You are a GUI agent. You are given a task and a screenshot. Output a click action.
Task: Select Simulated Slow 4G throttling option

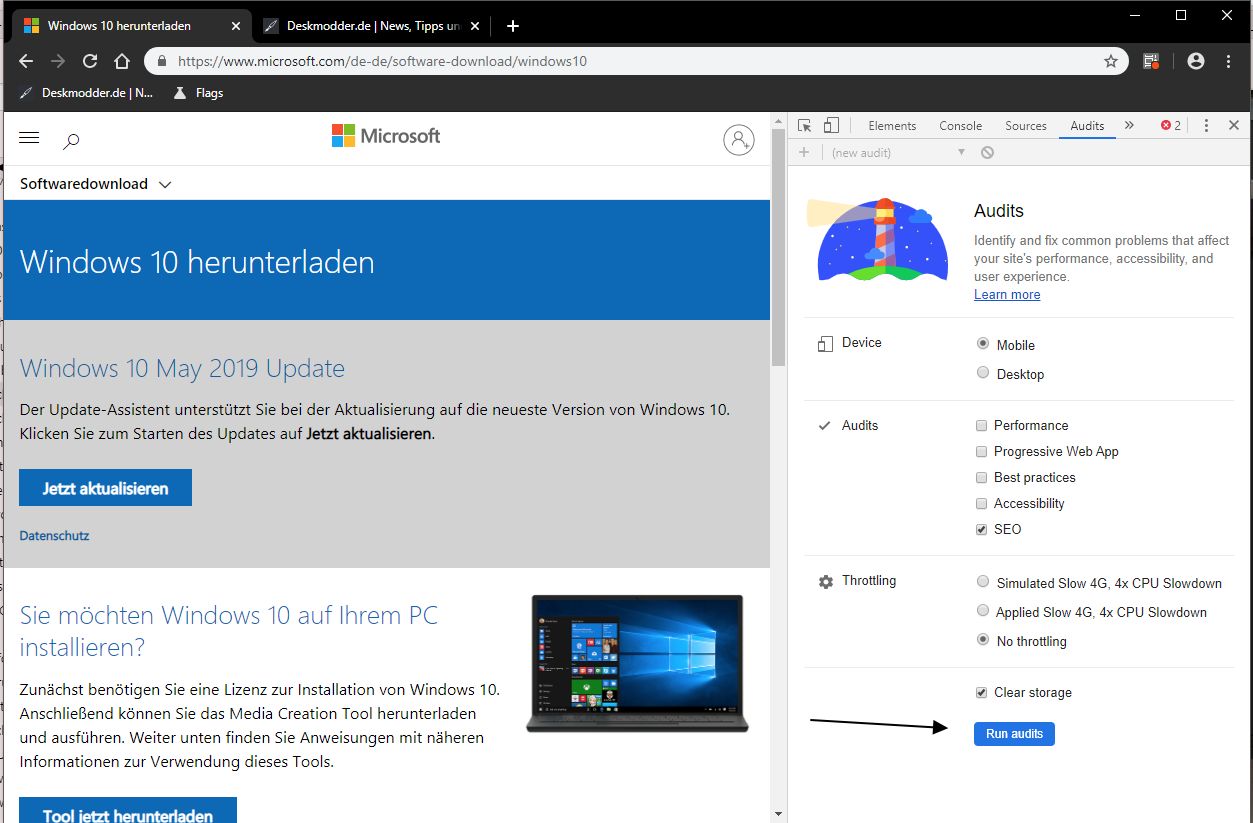pyautogui.click(x=983, y=582)
